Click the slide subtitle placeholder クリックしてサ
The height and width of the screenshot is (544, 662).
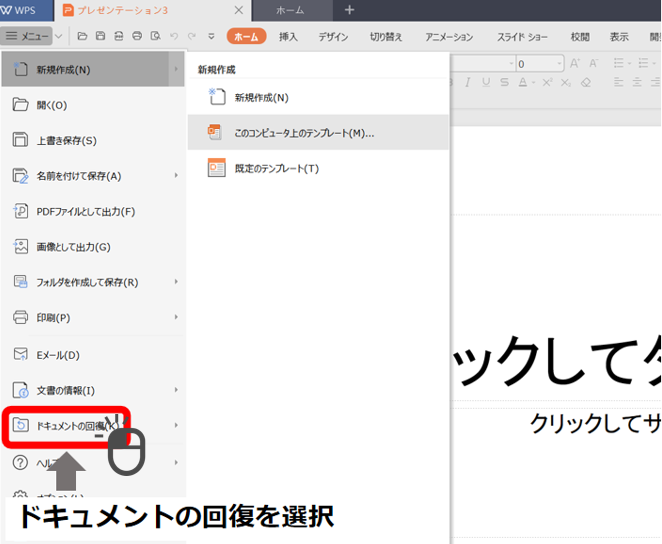595,423
